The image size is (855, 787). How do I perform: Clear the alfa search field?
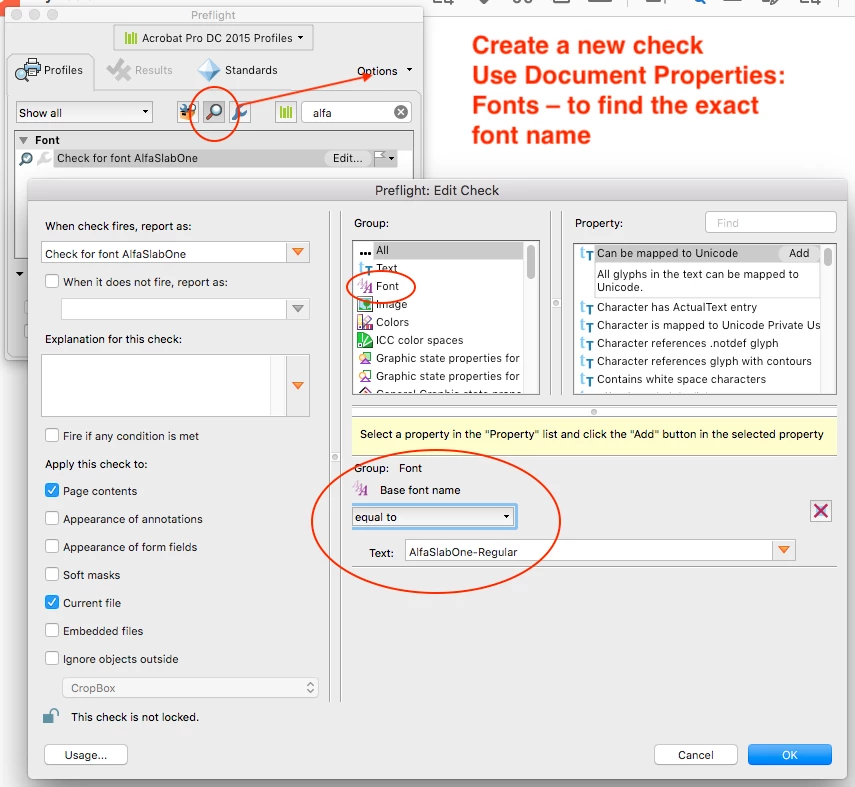pyautogui.click(x=401, y=112)
